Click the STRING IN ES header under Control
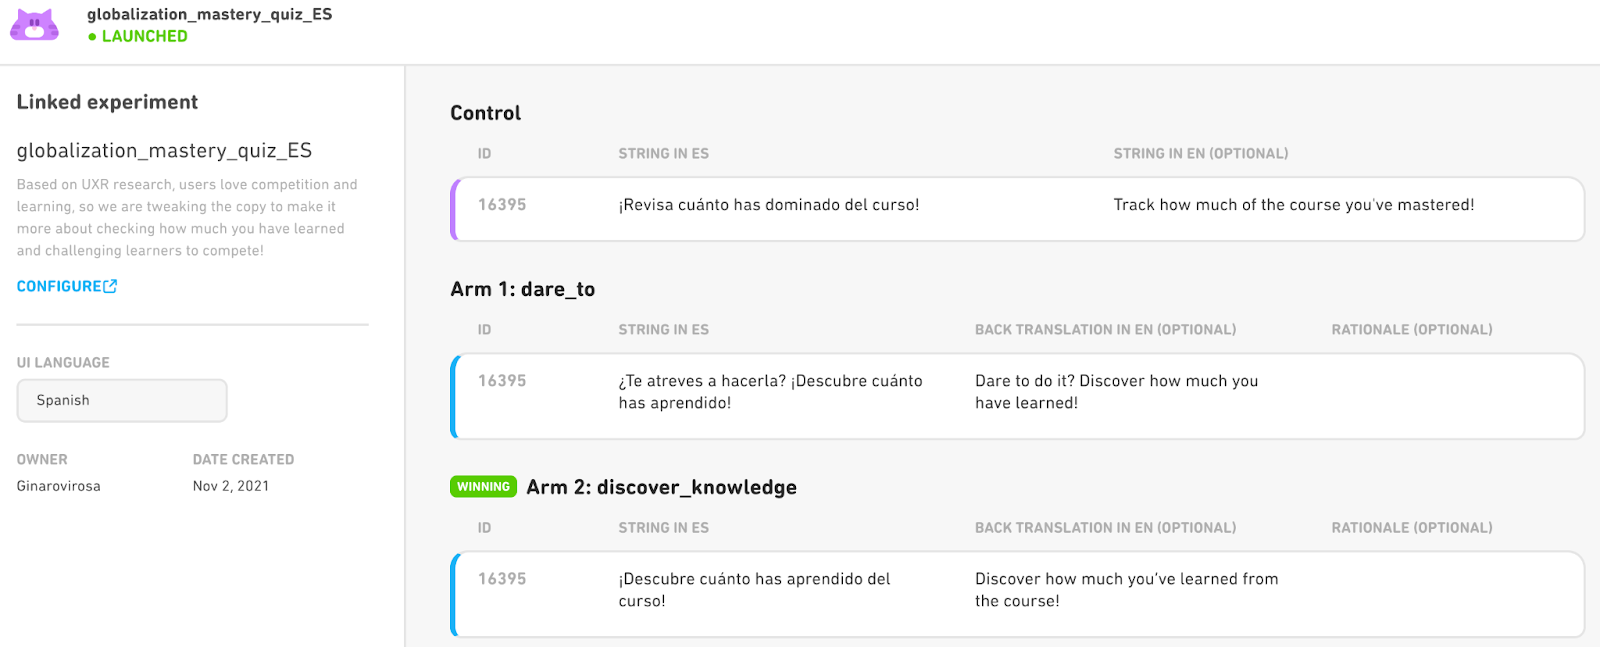Viewport: 1600px width, 647px height. tap(663, 154)
